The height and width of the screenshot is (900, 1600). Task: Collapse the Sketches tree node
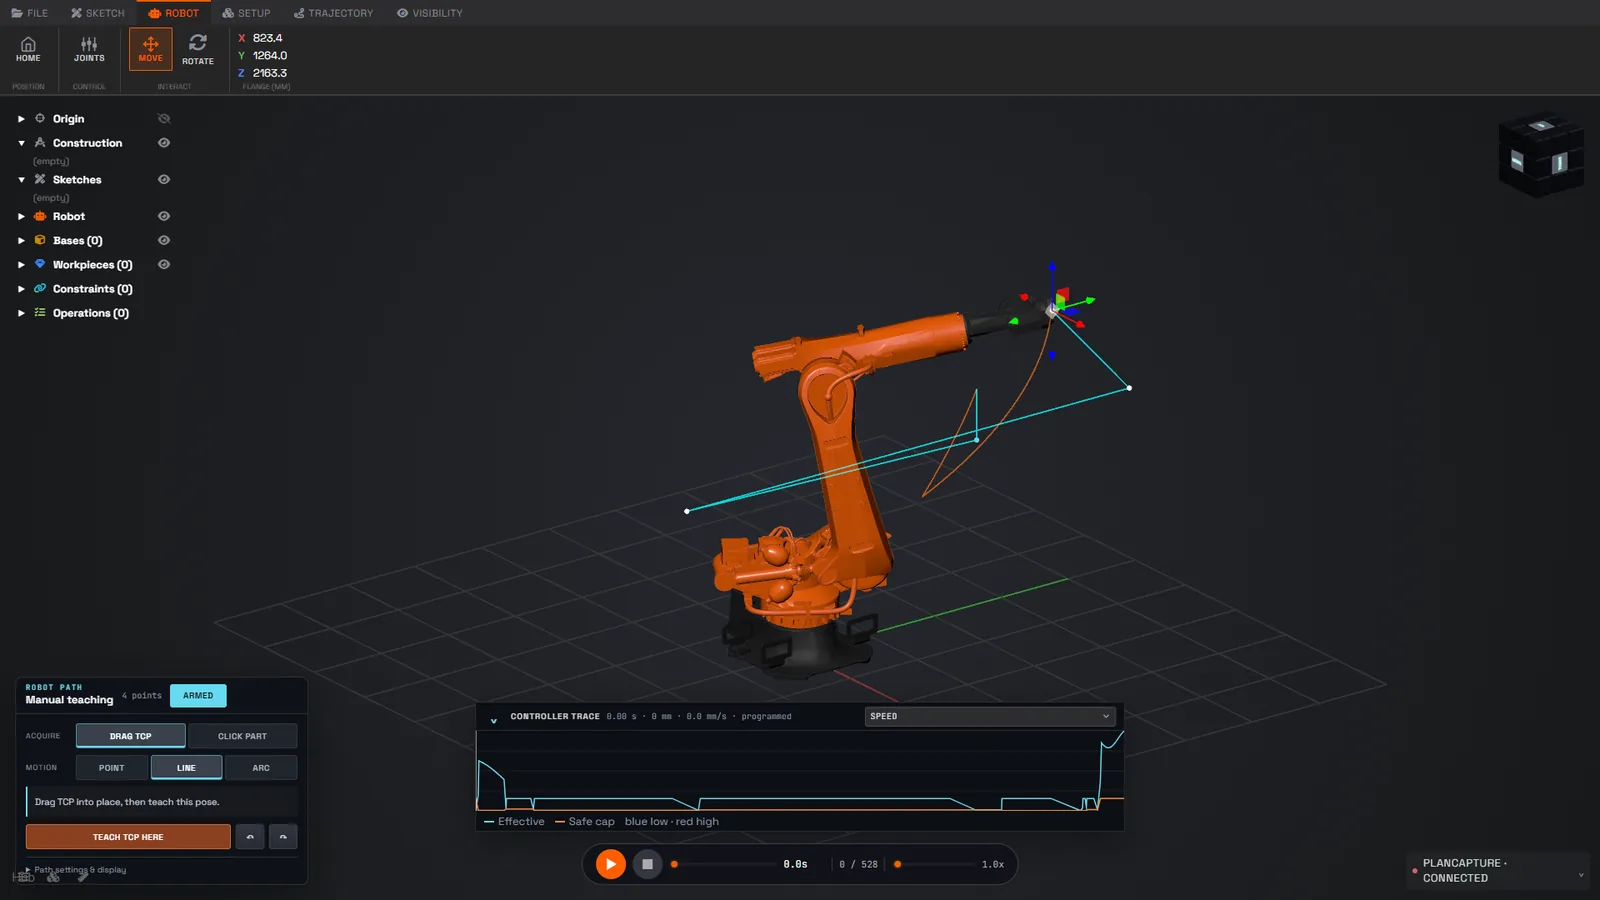[x=21, y=179]
